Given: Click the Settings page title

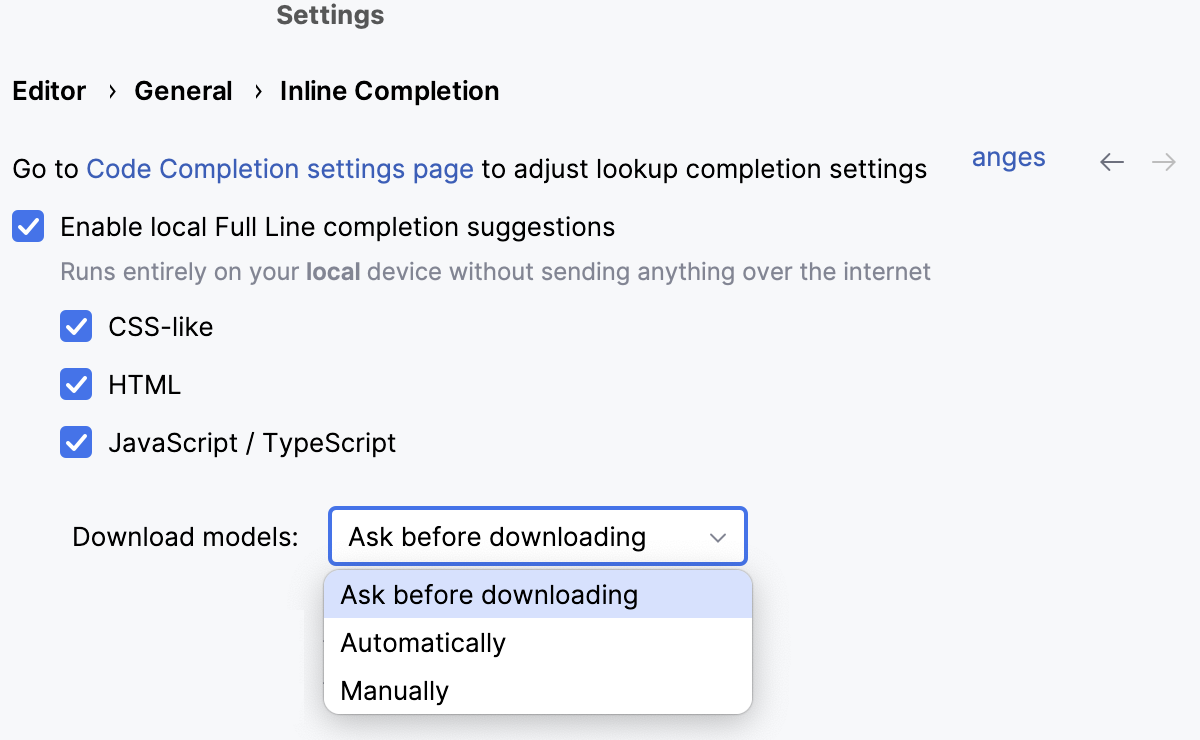Looking at the screenshot, I should click(330, 15).
